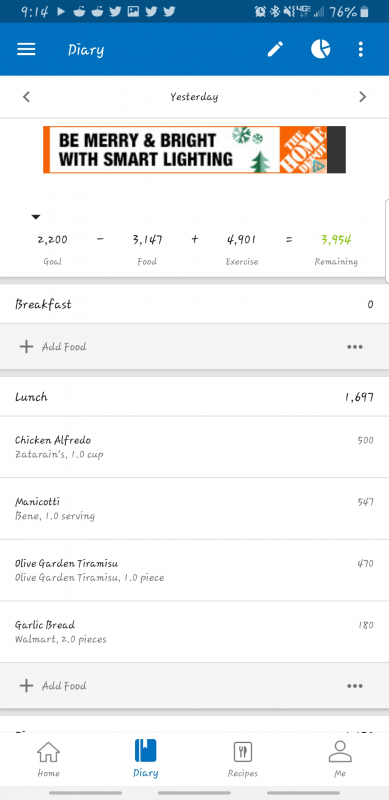Viewport: 389px width, 800px height.
Task: Tap the pencil edit icon
Action: (275, 49)
